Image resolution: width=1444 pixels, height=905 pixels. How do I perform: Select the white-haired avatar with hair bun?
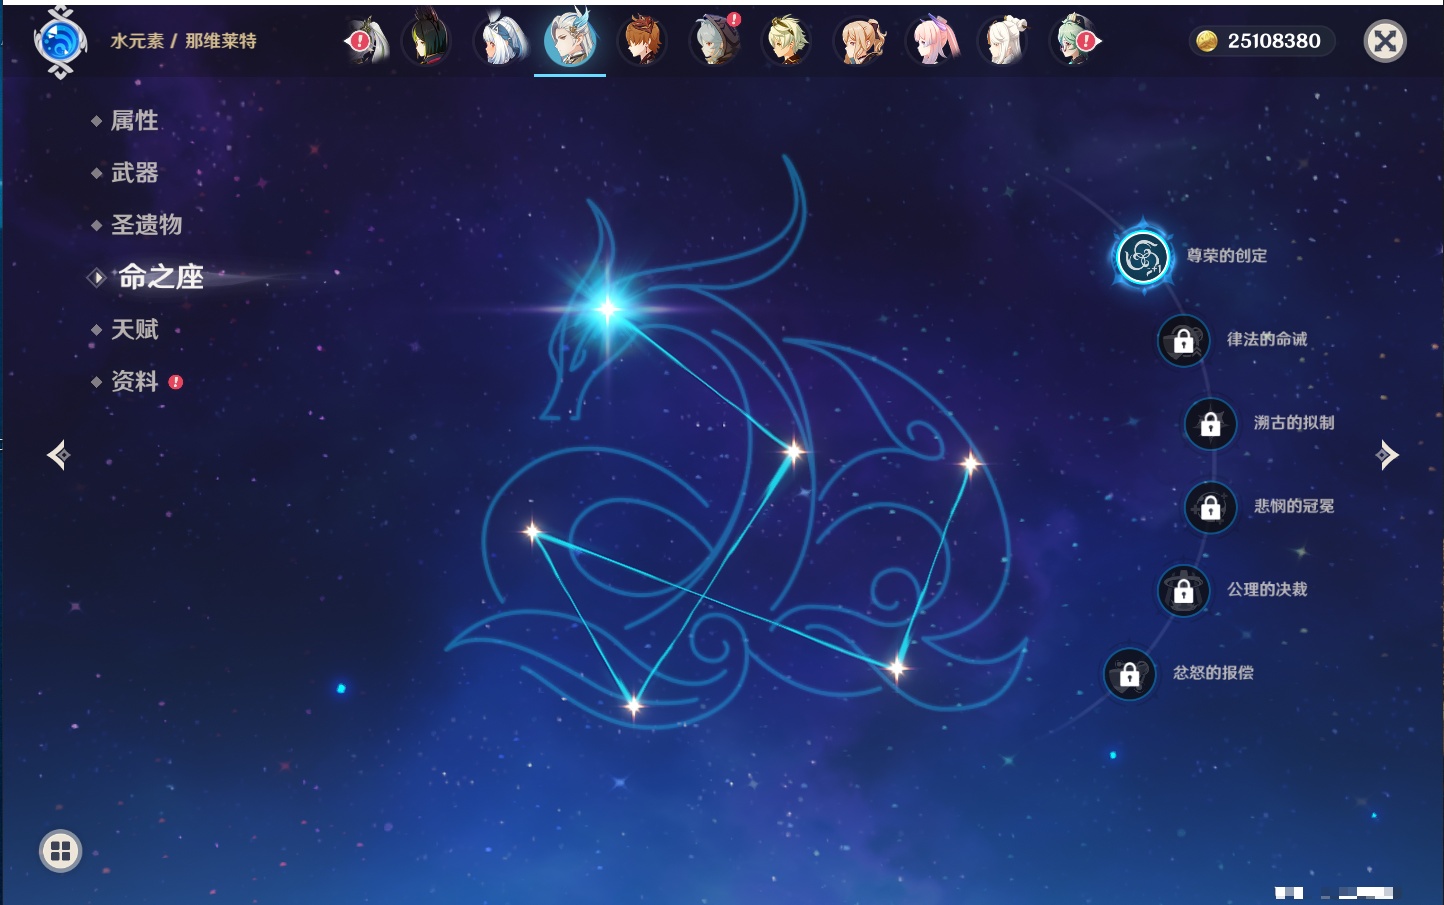(1003, 41)
